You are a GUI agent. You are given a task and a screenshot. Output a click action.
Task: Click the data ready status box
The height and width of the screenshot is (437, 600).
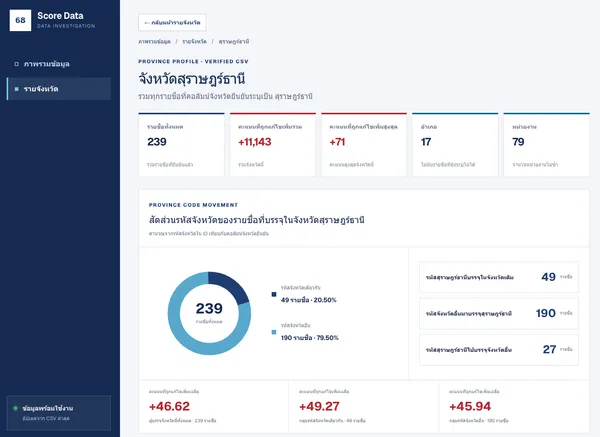click(59, 413)
